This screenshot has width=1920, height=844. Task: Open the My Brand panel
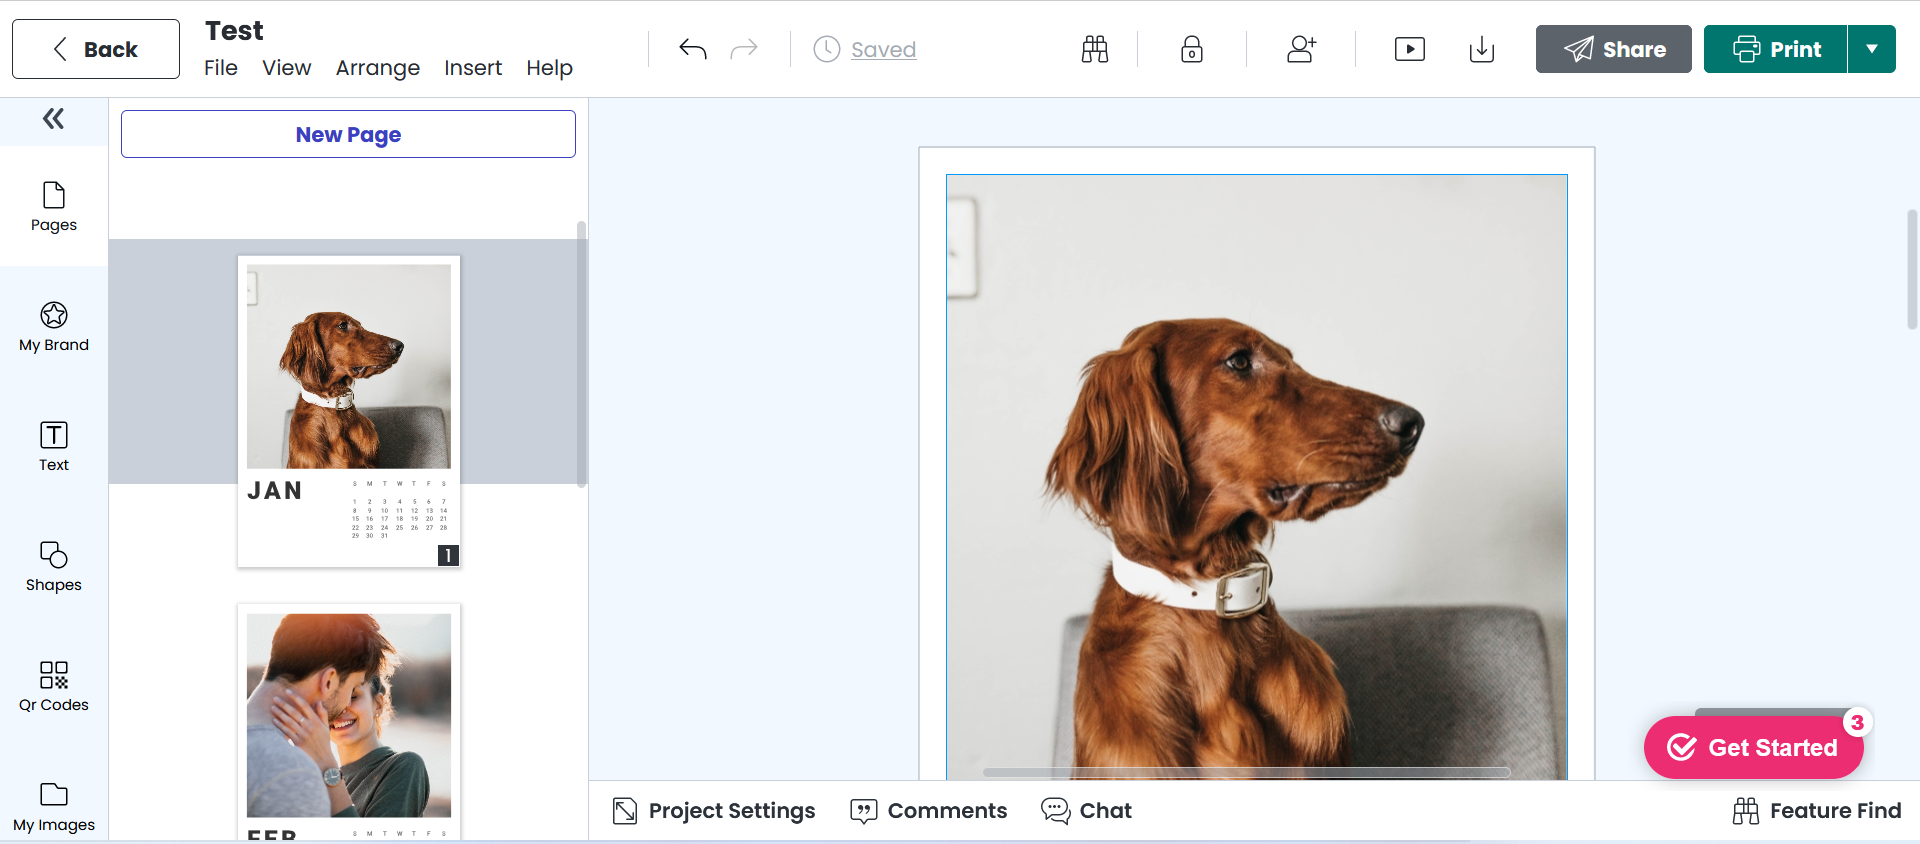(54, 326)
